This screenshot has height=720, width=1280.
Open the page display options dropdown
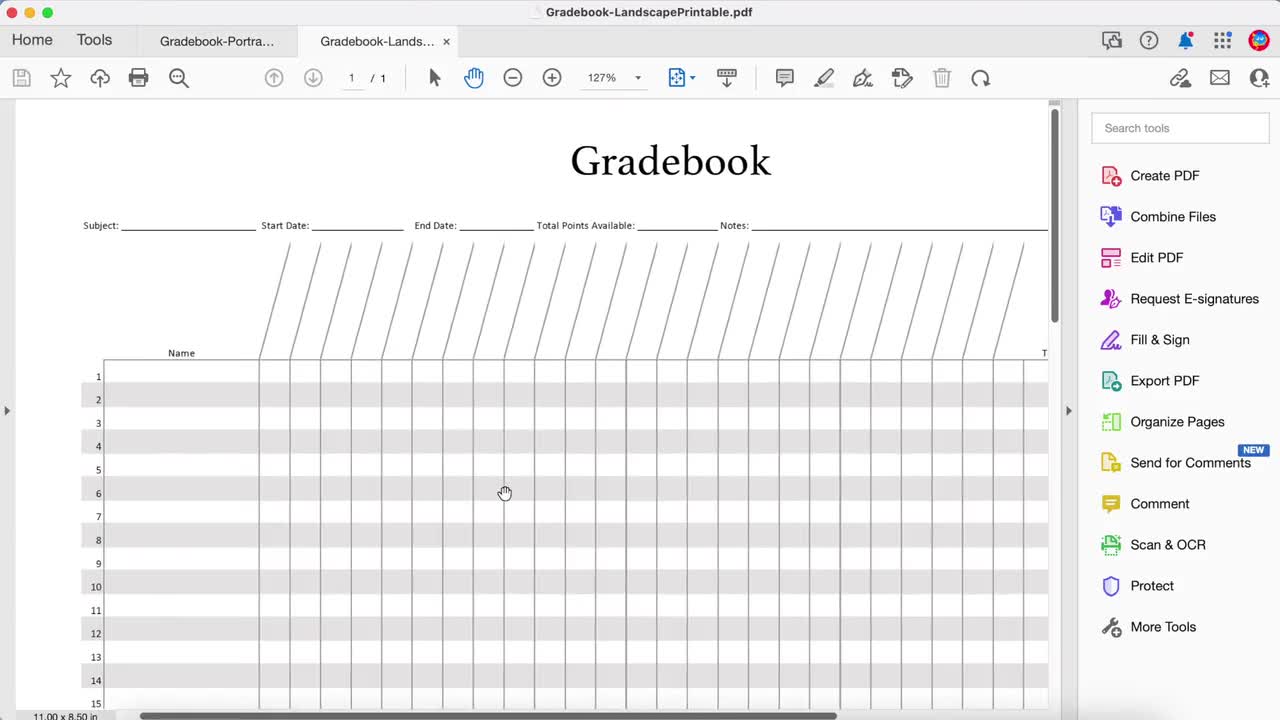click(681, 77)
